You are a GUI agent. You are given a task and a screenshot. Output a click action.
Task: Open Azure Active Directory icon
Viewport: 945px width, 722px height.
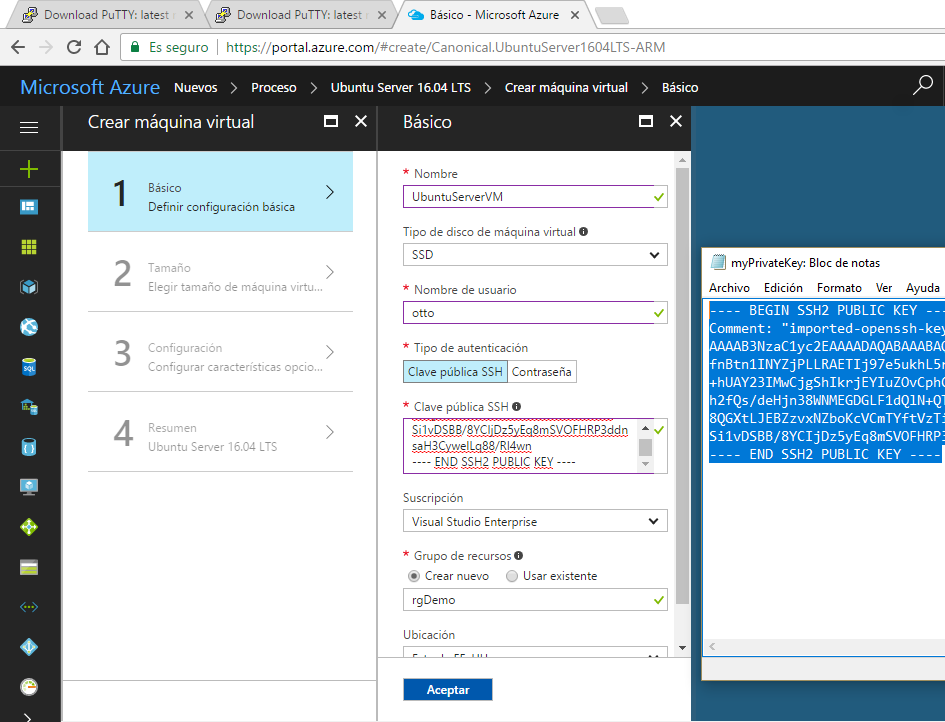coord(29,647)
